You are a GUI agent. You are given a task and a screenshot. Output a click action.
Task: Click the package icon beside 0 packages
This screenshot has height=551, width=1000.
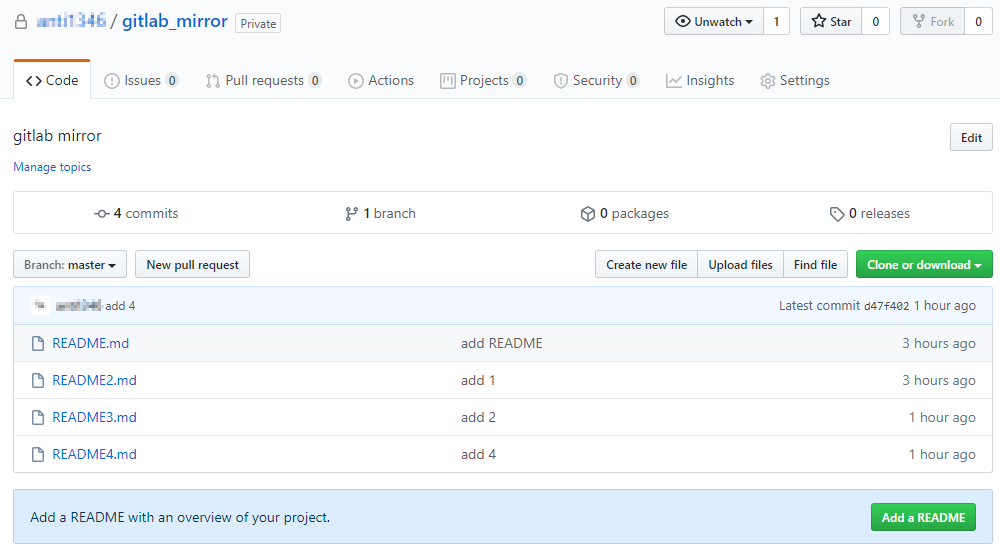[588, 214]
